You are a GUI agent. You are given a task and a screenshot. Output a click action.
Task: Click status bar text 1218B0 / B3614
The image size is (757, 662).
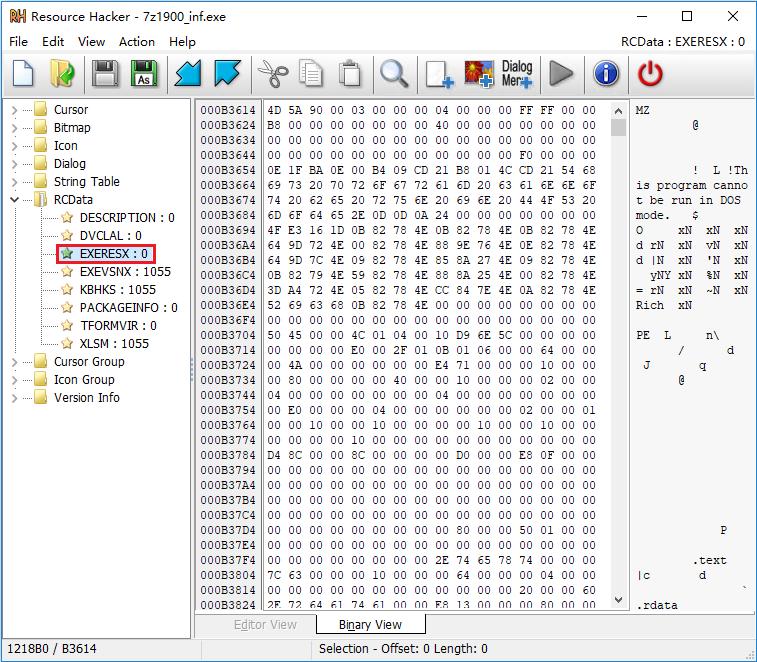pos(52,648)
